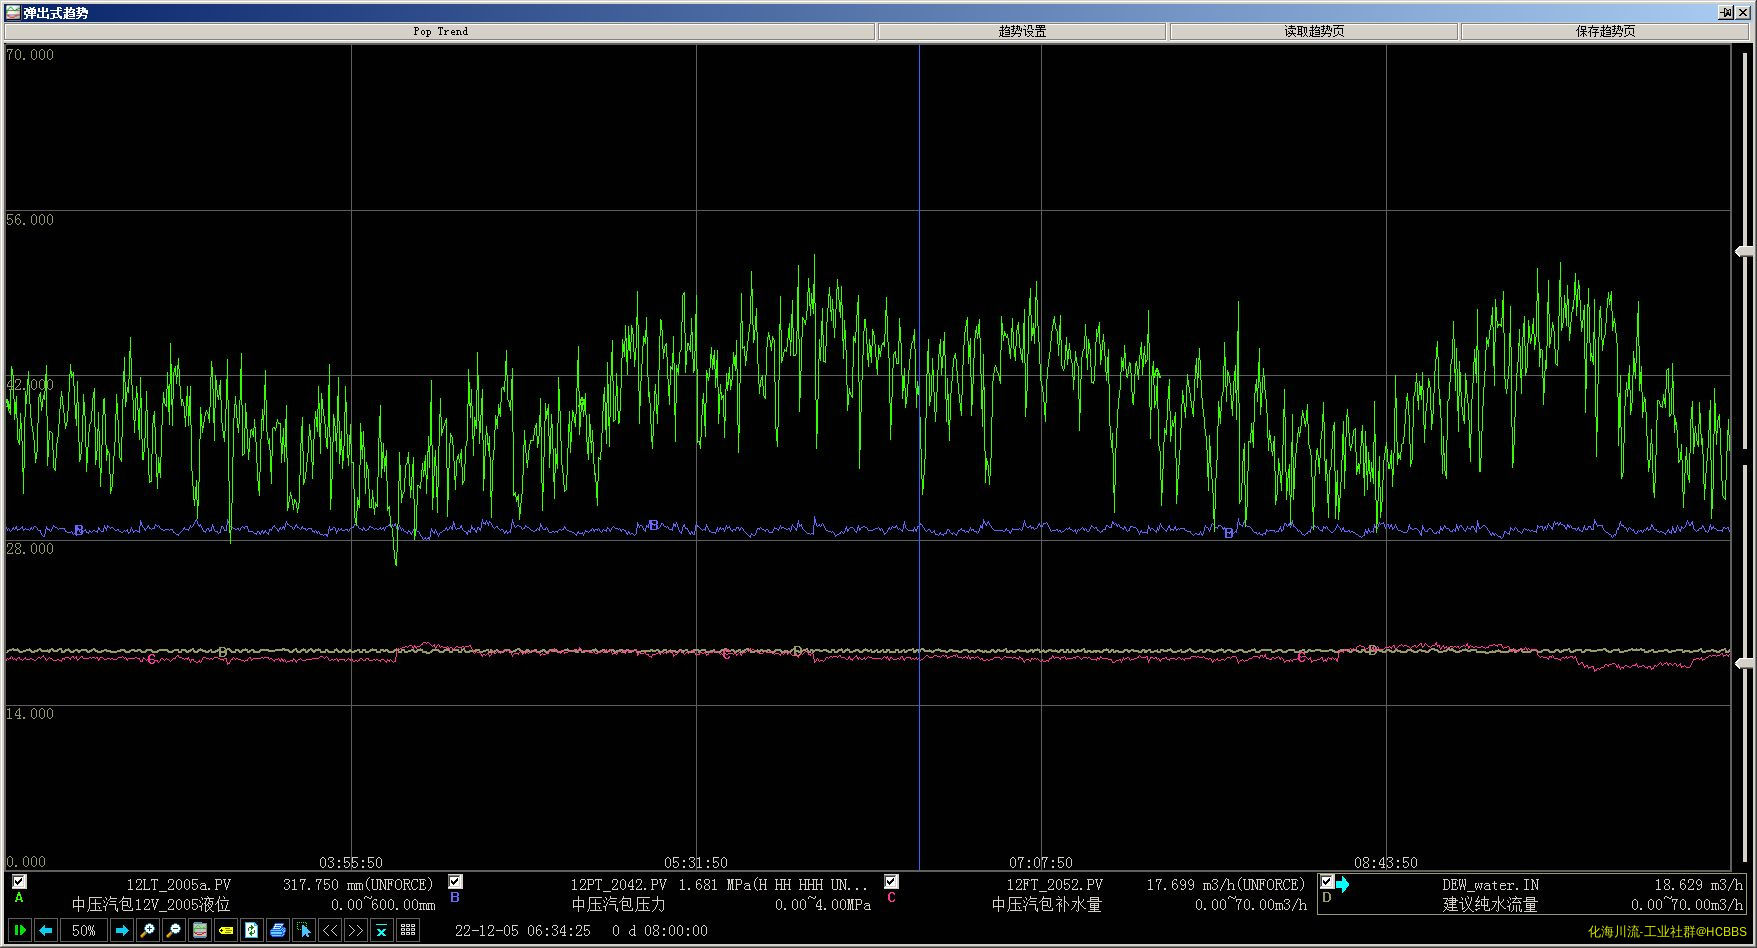
Task: Select tag name DEW_water.IN
Action: click(1490, 885)
